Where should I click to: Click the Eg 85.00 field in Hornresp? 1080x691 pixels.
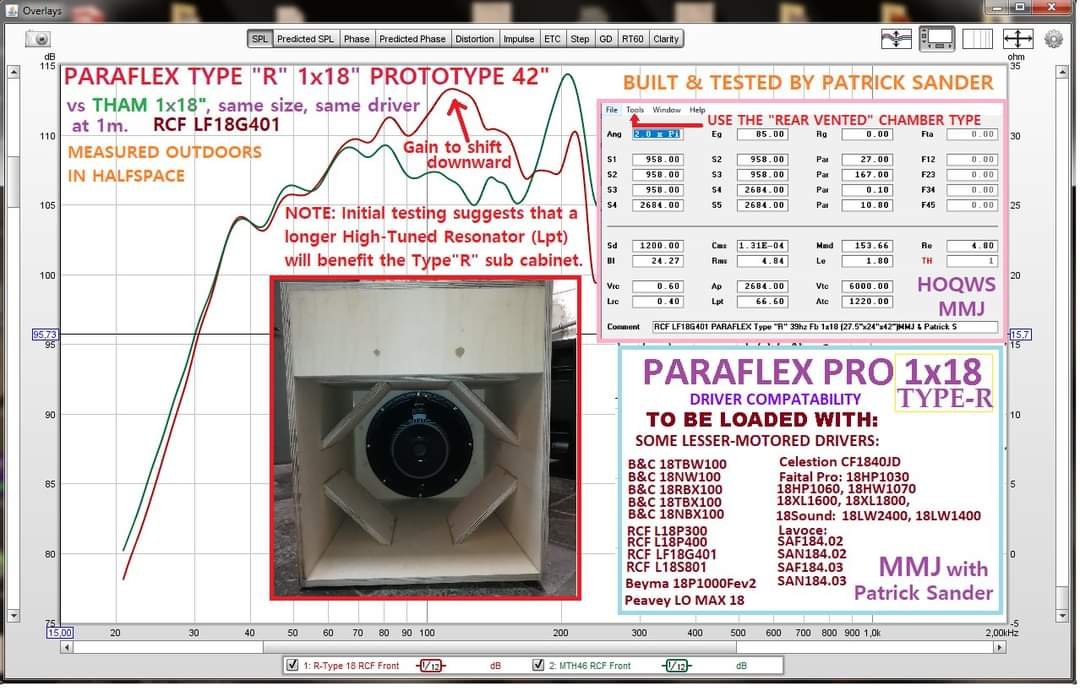coord(762,134)
